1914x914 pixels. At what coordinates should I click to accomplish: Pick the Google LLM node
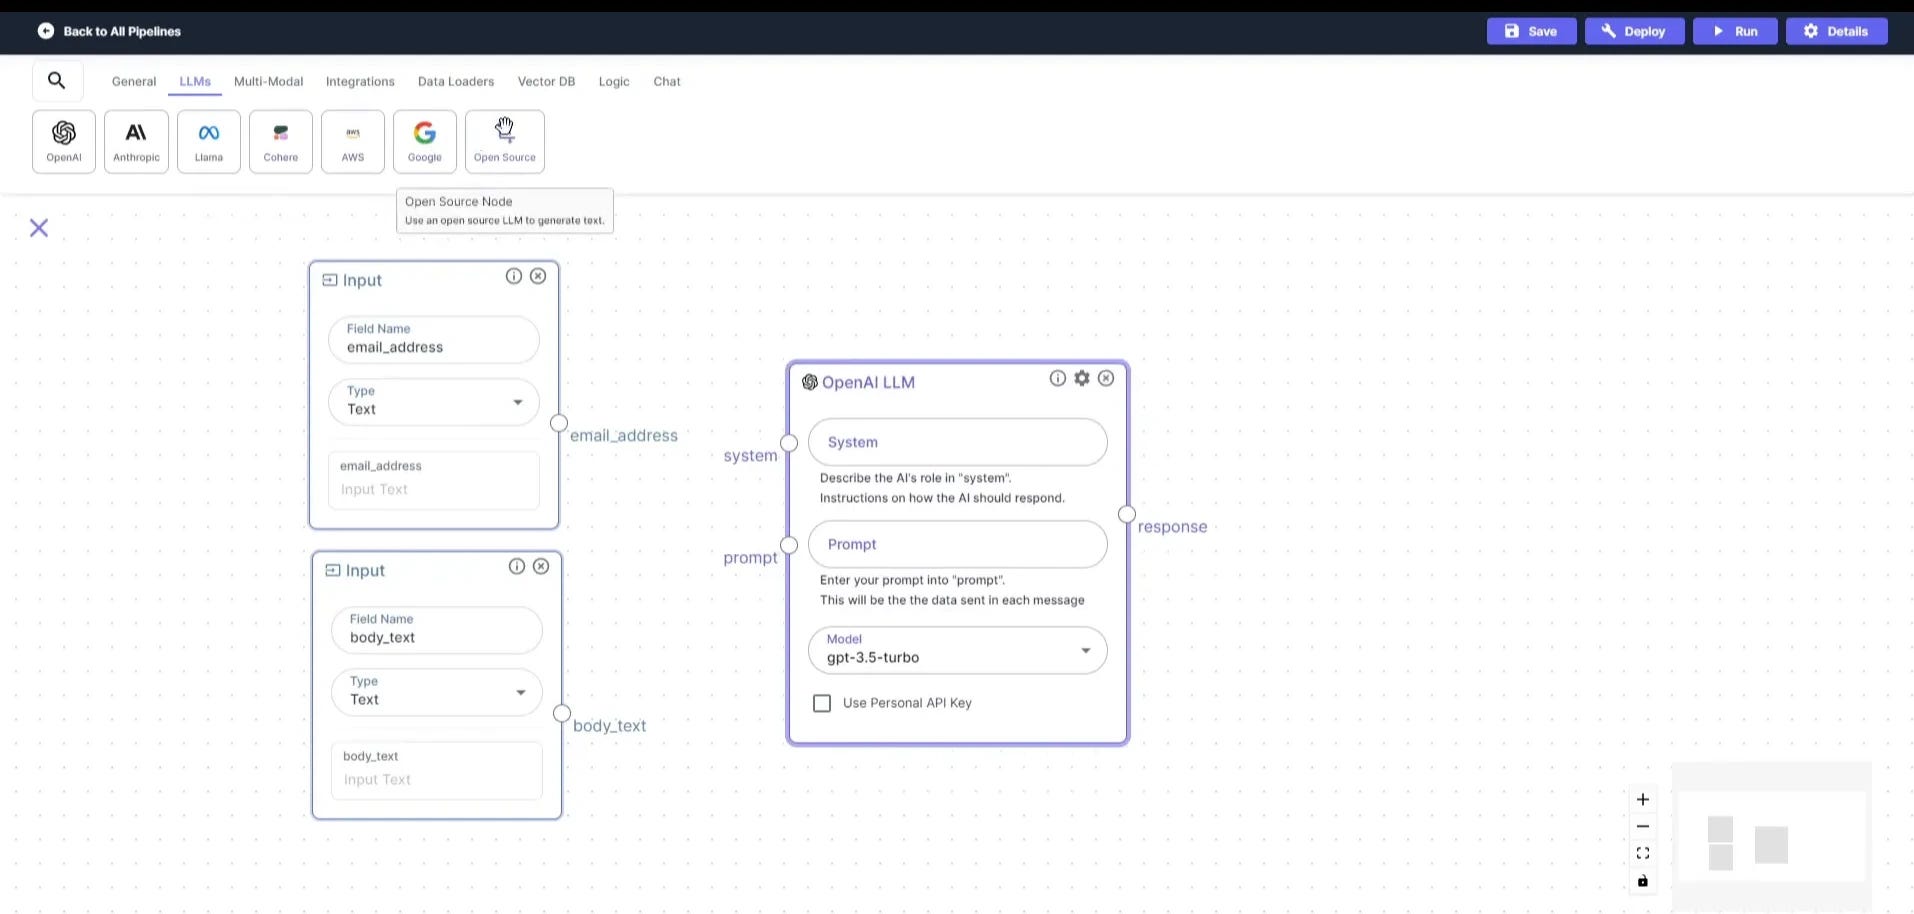(x=424, y=141)
